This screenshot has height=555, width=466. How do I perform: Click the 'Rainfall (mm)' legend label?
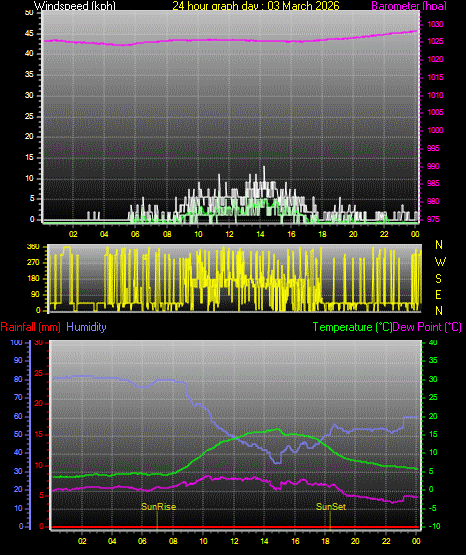(x=30, y=327)
